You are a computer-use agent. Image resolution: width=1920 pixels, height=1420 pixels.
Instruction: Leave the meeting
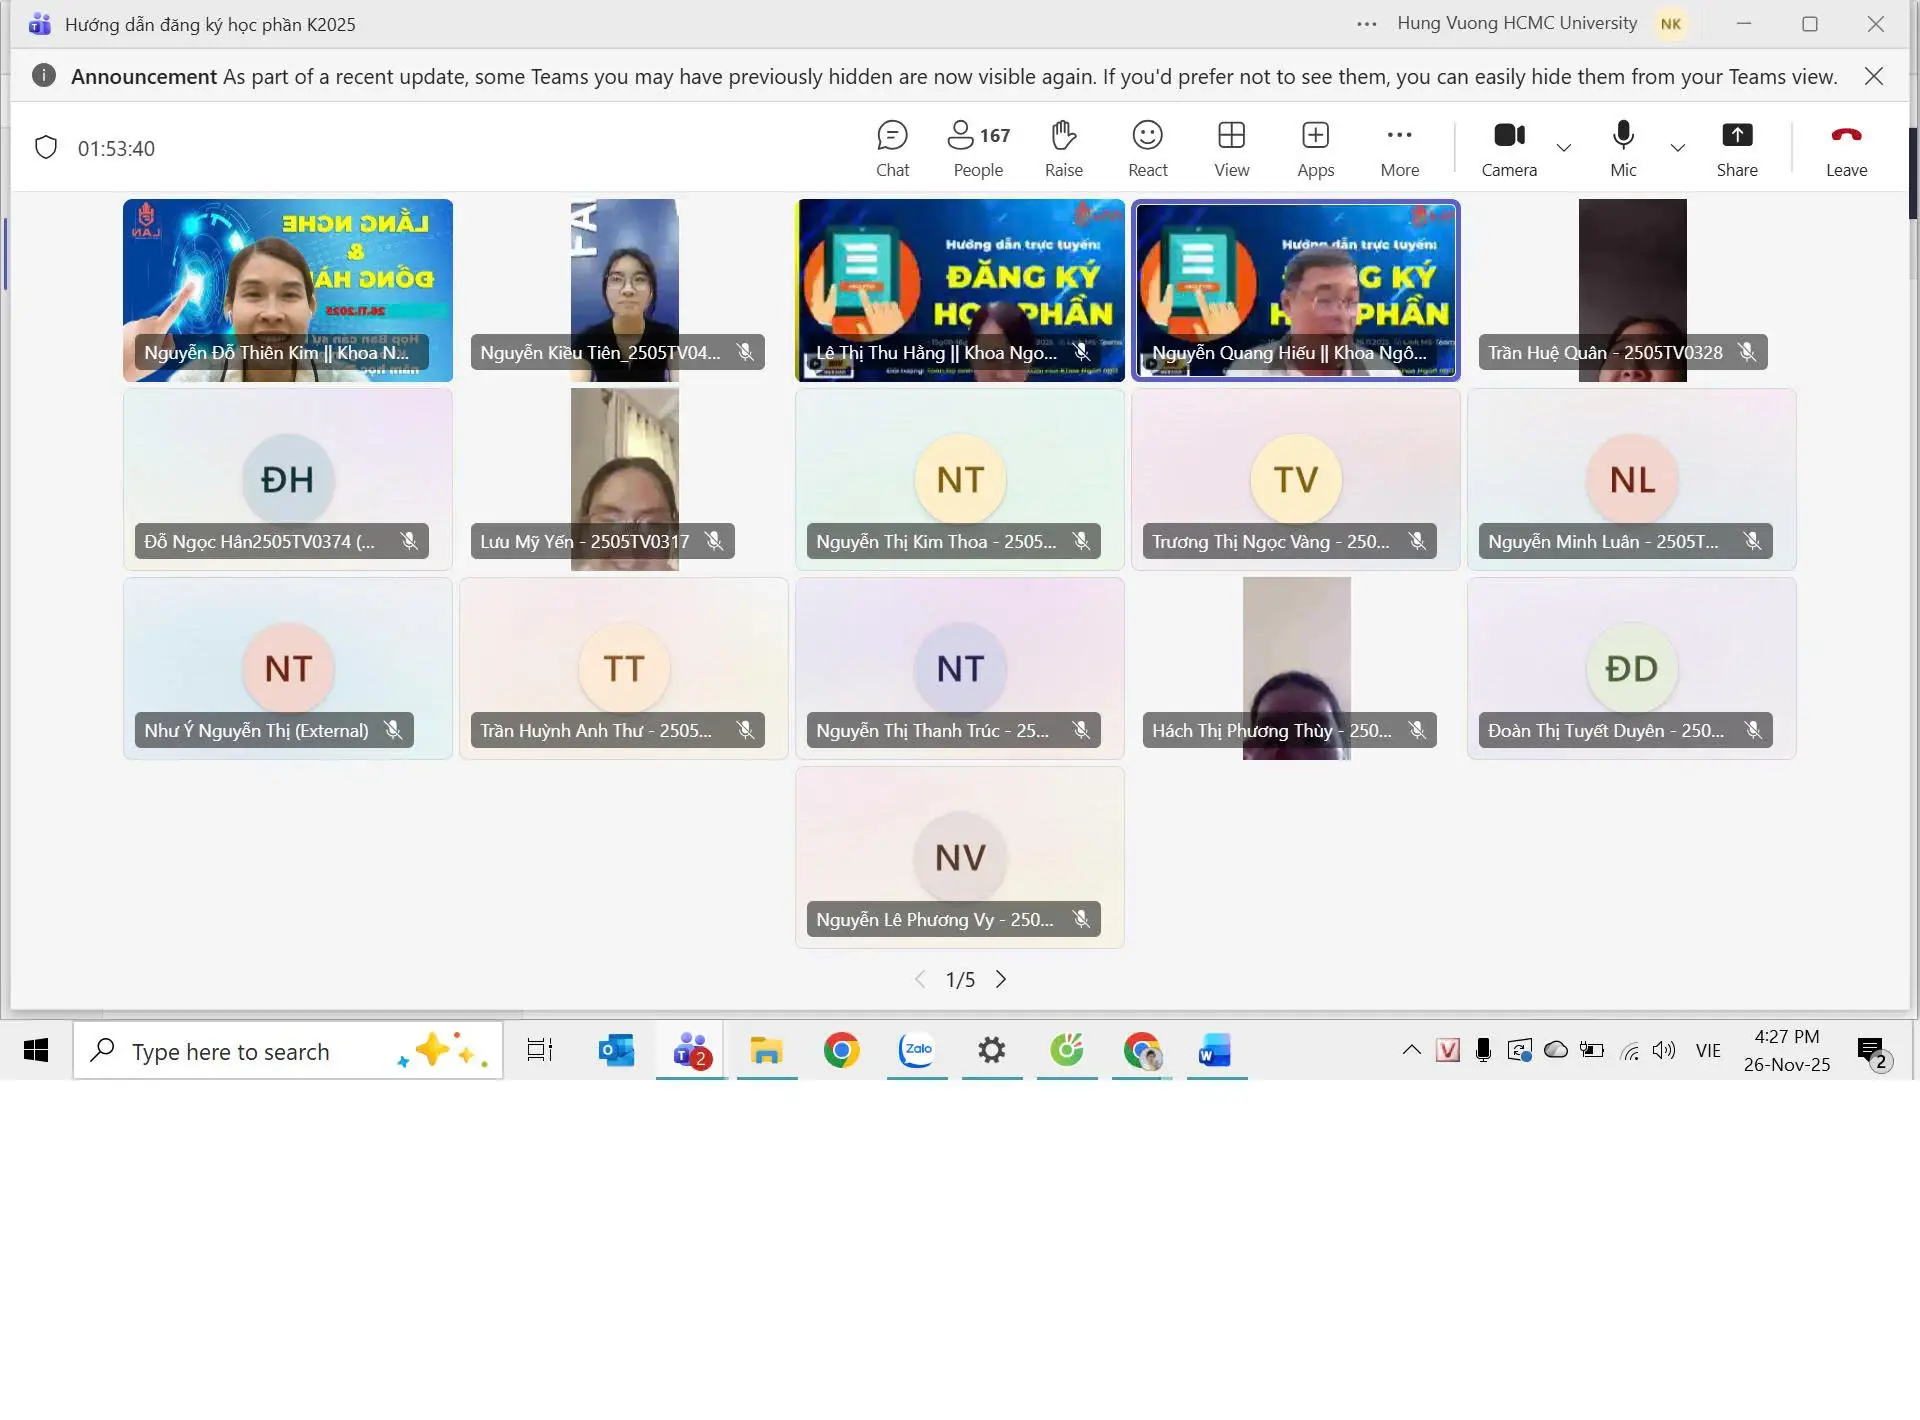click(x=1845, y=148)
